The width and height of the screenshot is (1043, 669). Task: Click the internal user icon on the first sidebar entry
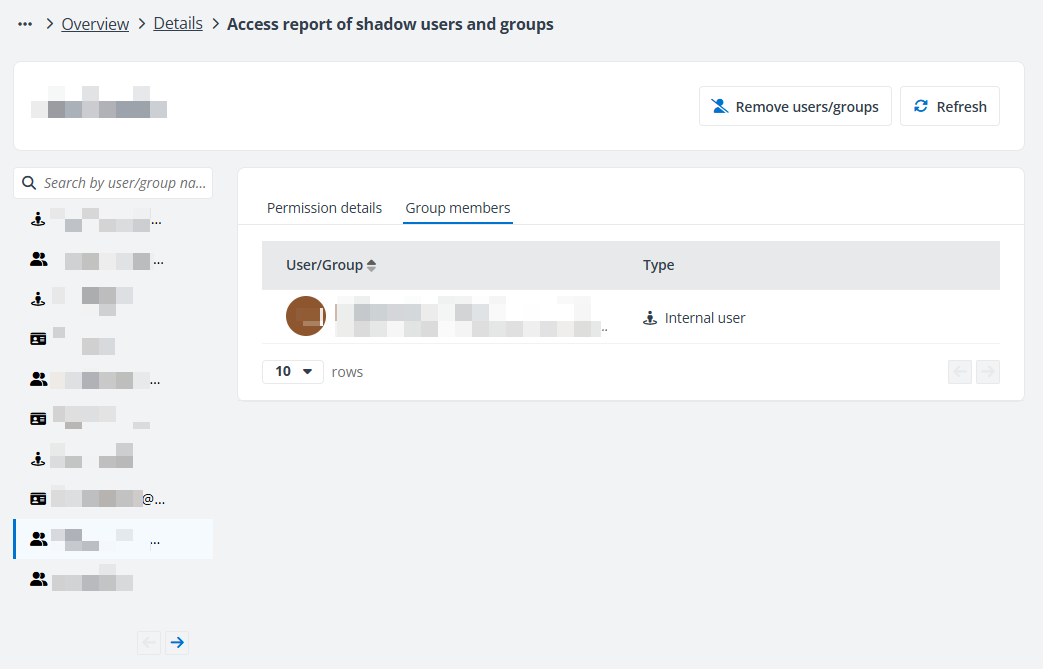click(38, 219)
